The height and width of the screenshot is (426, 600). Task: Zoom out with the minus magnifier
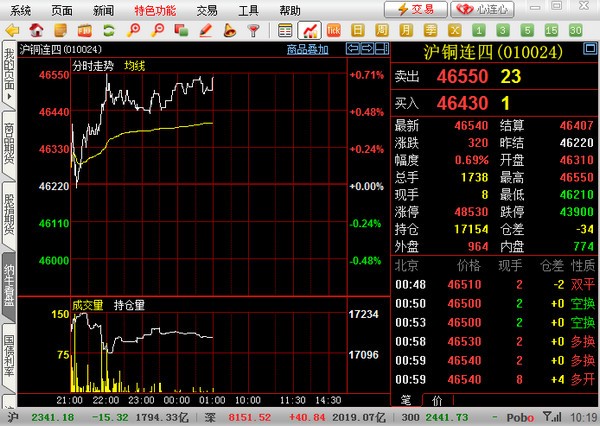pyautogui.click(x=157, y=30)
